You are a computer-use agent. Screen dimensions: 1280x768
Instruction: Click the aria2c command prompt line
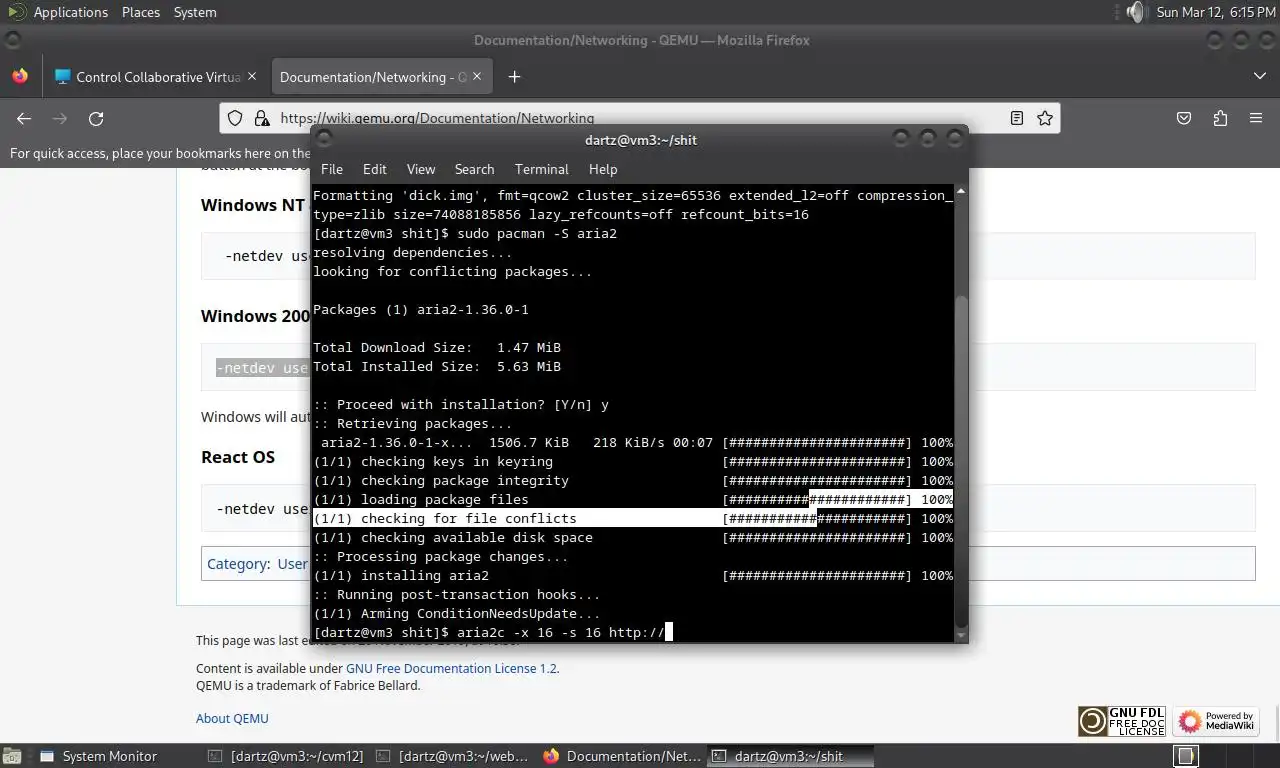[x=493, y=632]
